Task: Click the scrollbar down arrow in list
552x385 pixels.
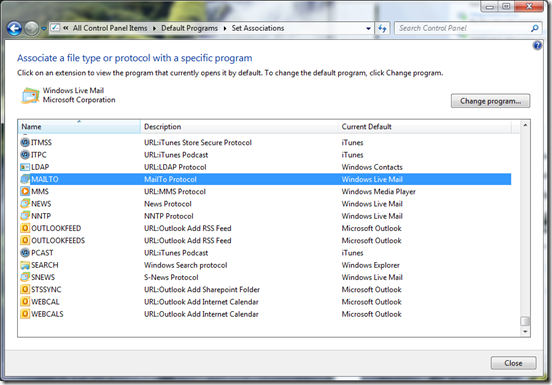Action: (525, 332)
